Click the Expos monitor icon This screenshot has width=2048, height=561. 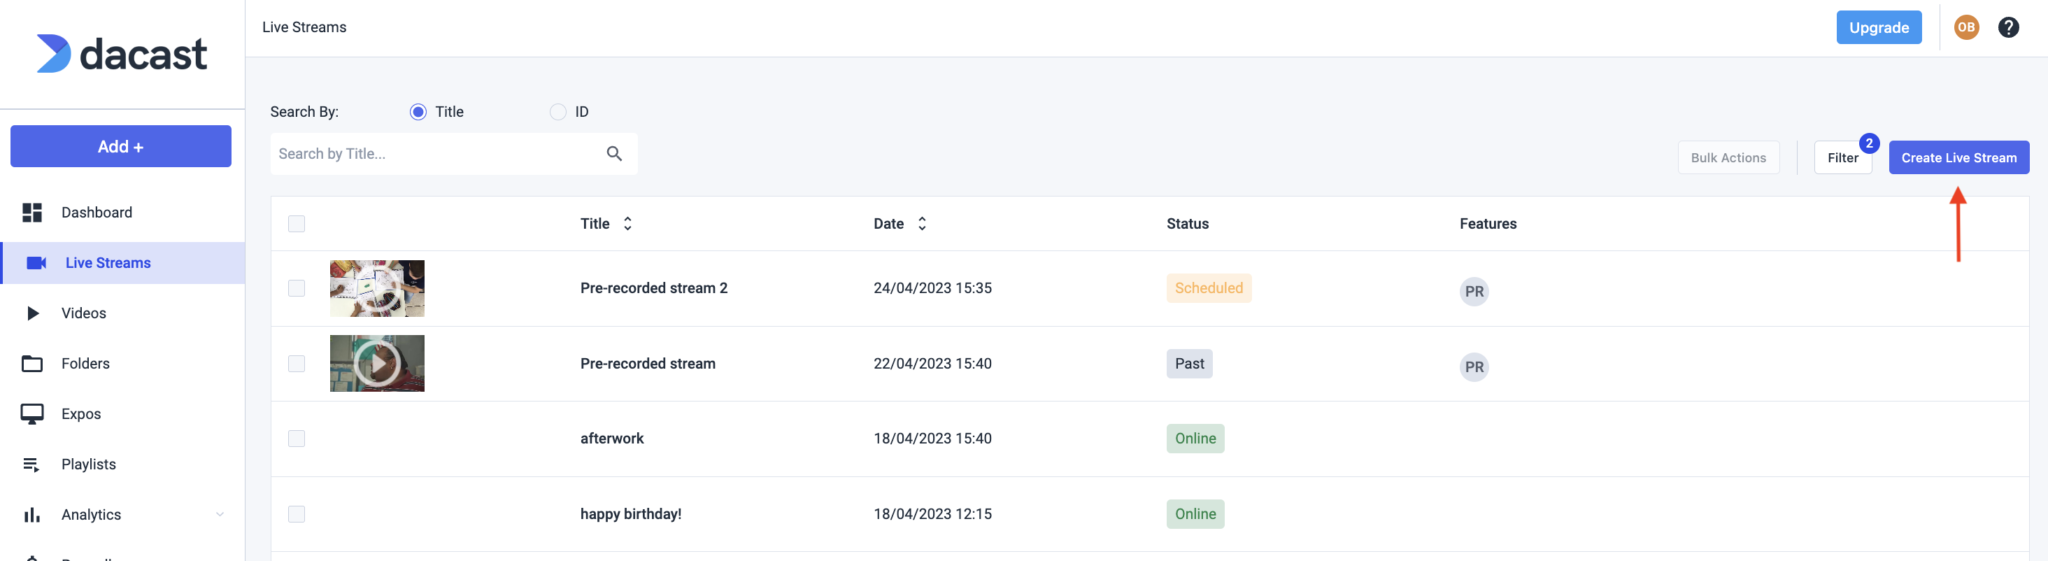32,414
